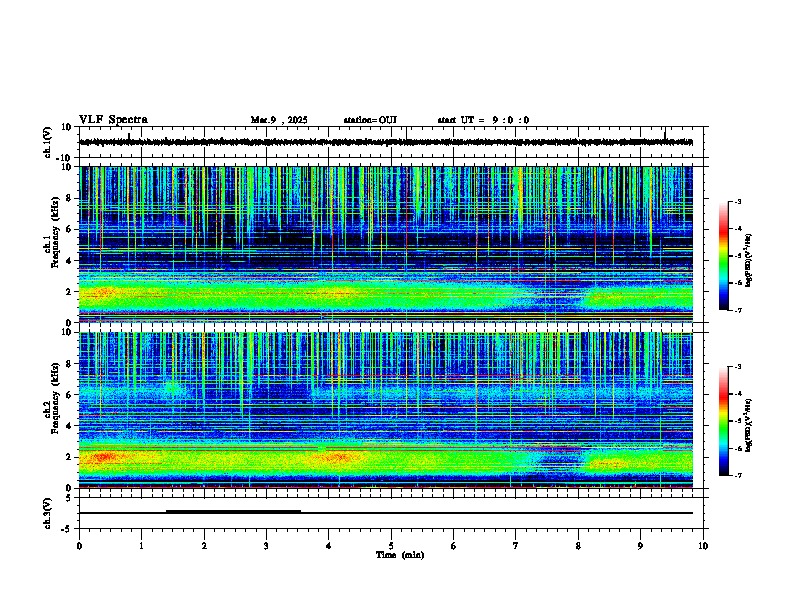
Task: Click the "4" kHz tick on the ch.2 frequency axis
Action: click(x=71, y=426)
